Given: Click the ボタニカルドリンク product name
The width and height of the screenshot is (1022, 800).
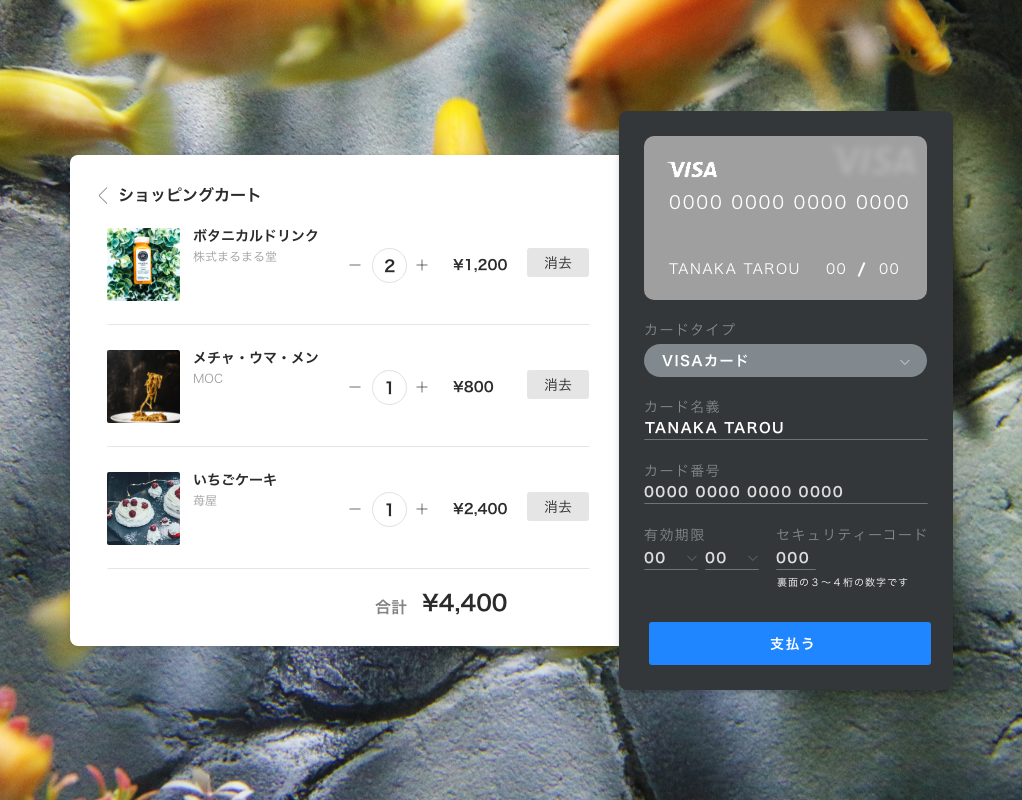Looking at the screenshot, I should click(256, 235).
